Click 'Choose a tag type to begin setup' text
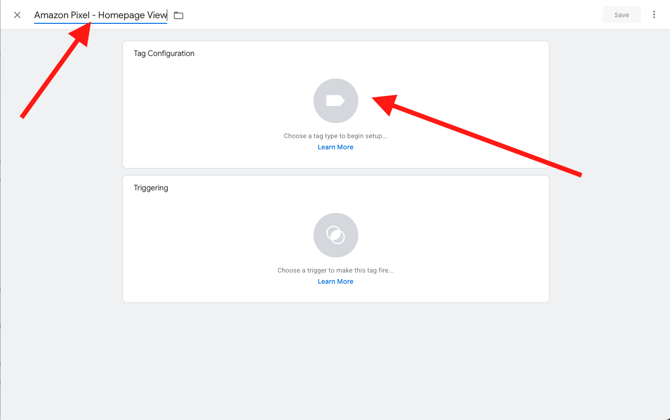This screenshot has height=420, width=670. [335, 136]
